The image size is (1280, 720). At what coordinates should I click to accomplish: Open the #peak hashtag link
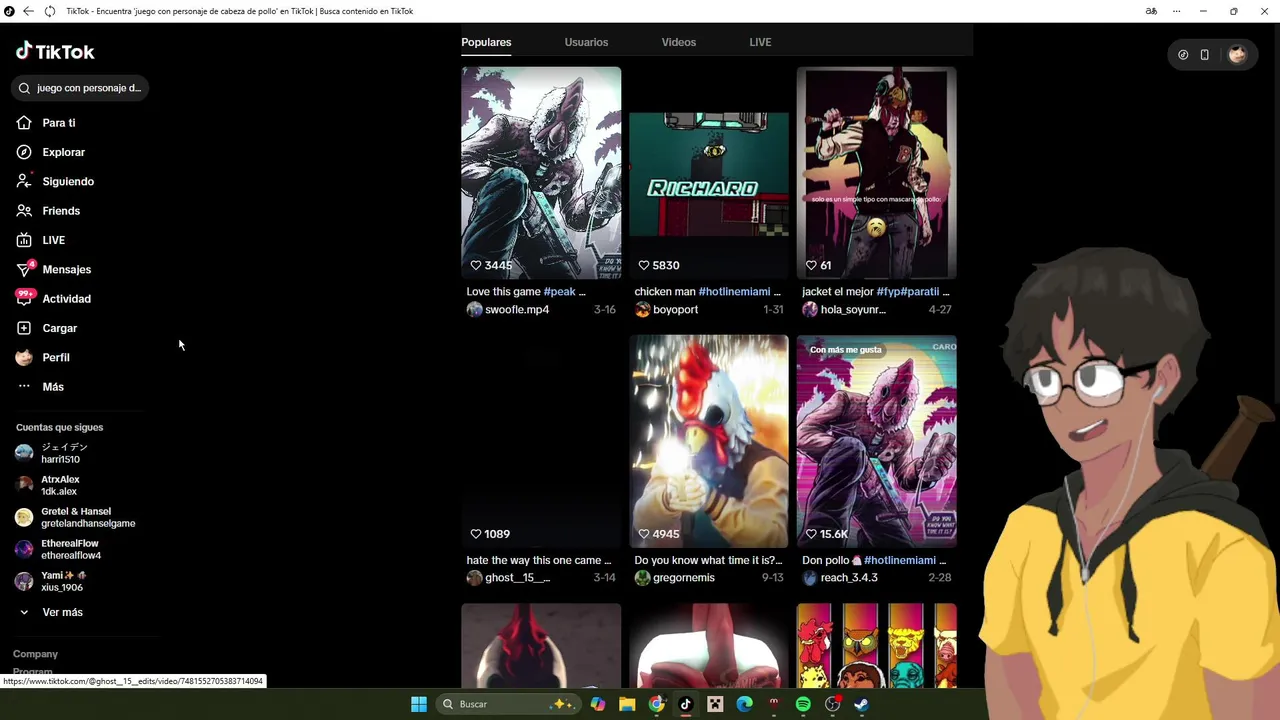pos(560,291)
